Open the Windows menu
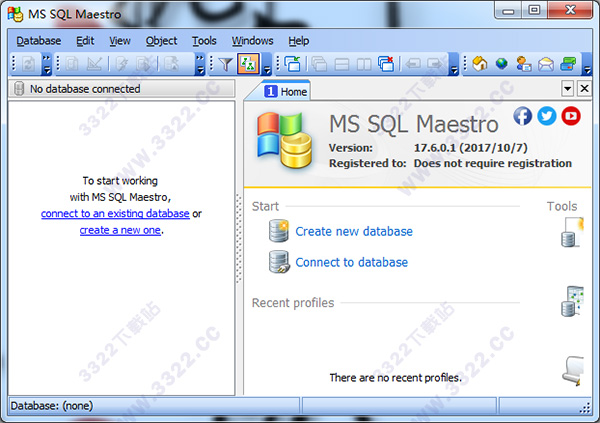This screenshot has height=423, width=600. 252,41
